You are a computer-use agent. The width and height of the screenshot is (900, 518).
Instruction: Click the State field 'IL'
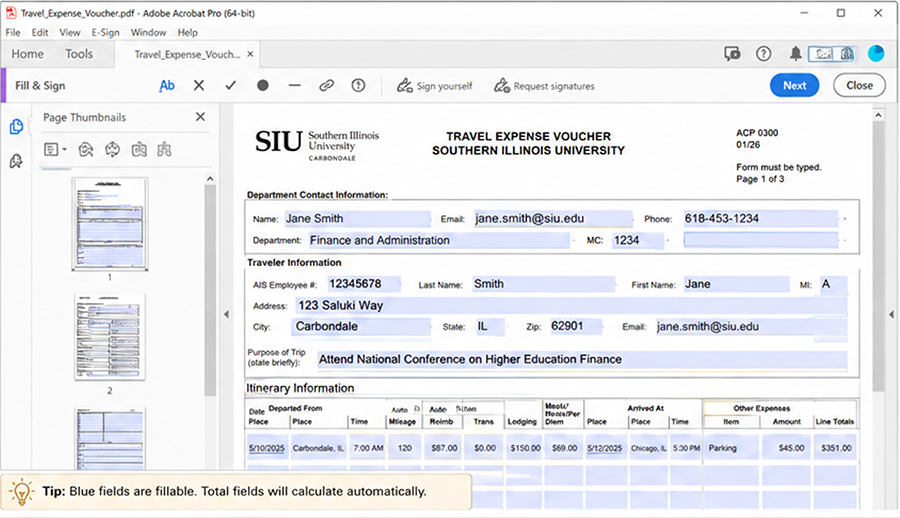(x=490, y=327)
